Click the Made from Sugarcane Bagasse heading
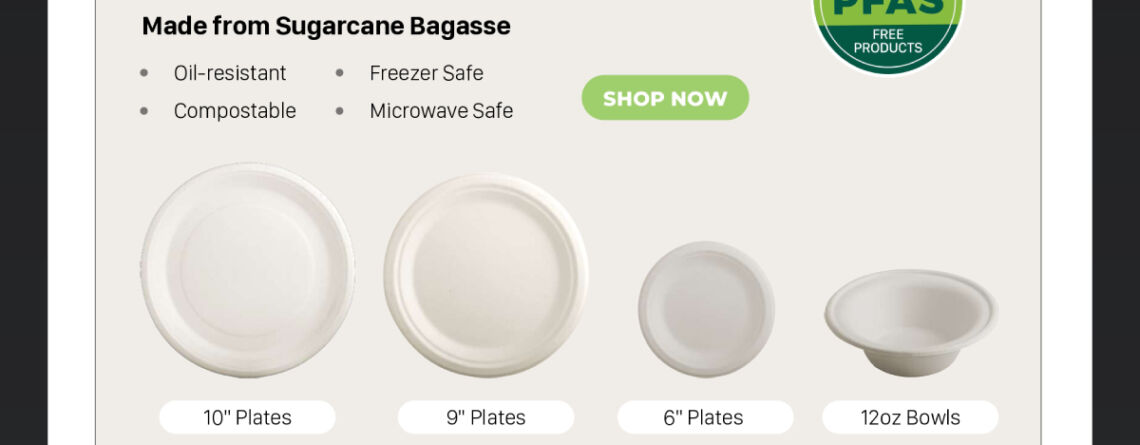The image size is (1140, 445). point(326,26)
